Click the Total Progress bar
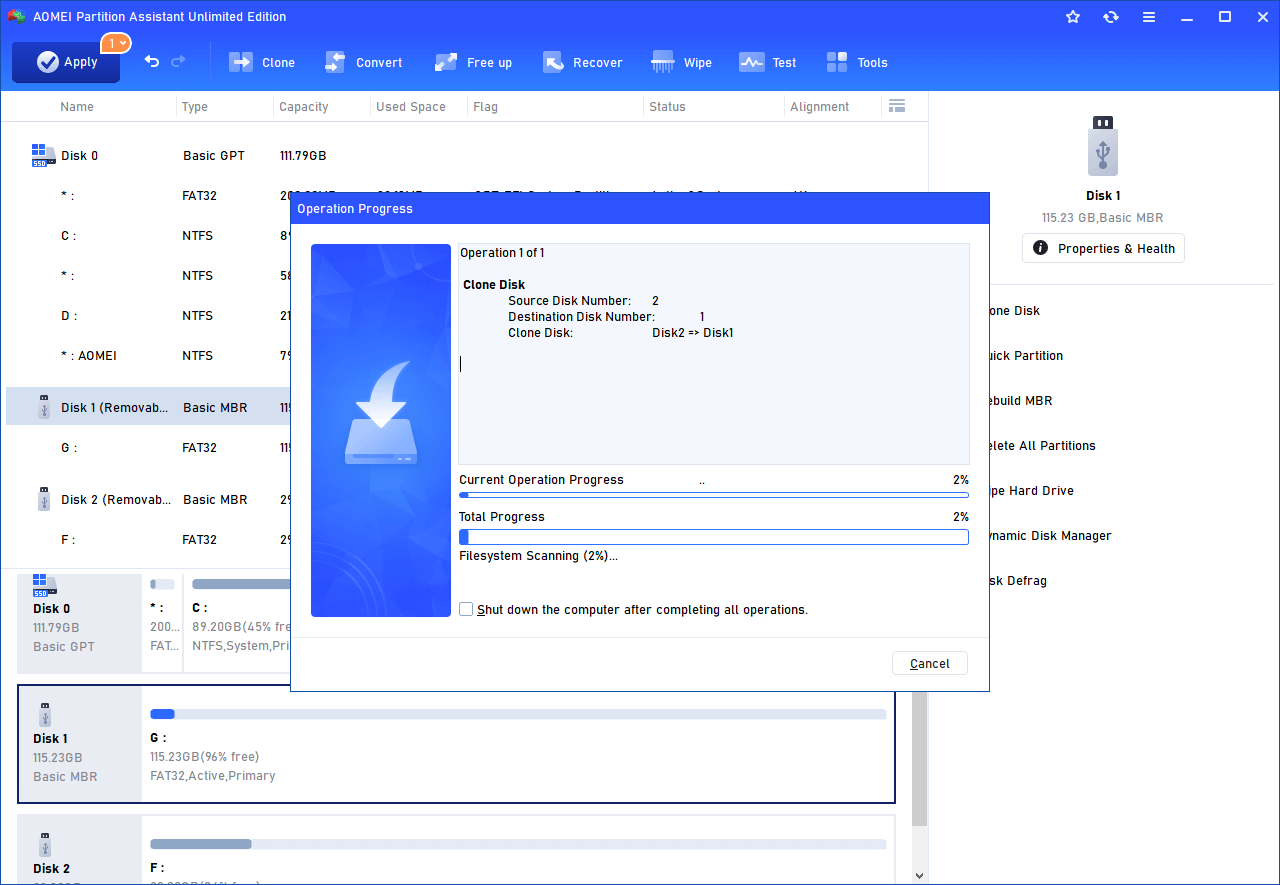This screenshot has width=1280, height=885. 714,536
